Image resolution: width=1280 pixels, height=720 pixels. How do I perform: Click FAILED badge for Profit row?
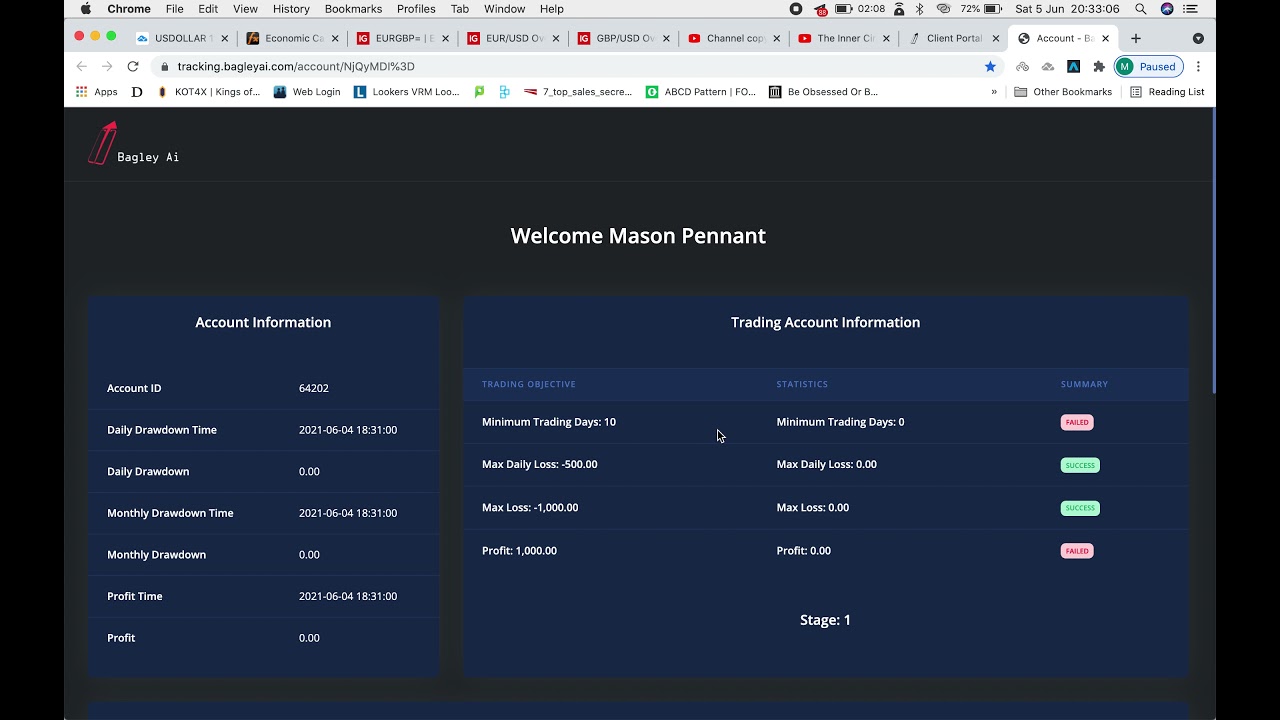click(x=1077, y=551)
